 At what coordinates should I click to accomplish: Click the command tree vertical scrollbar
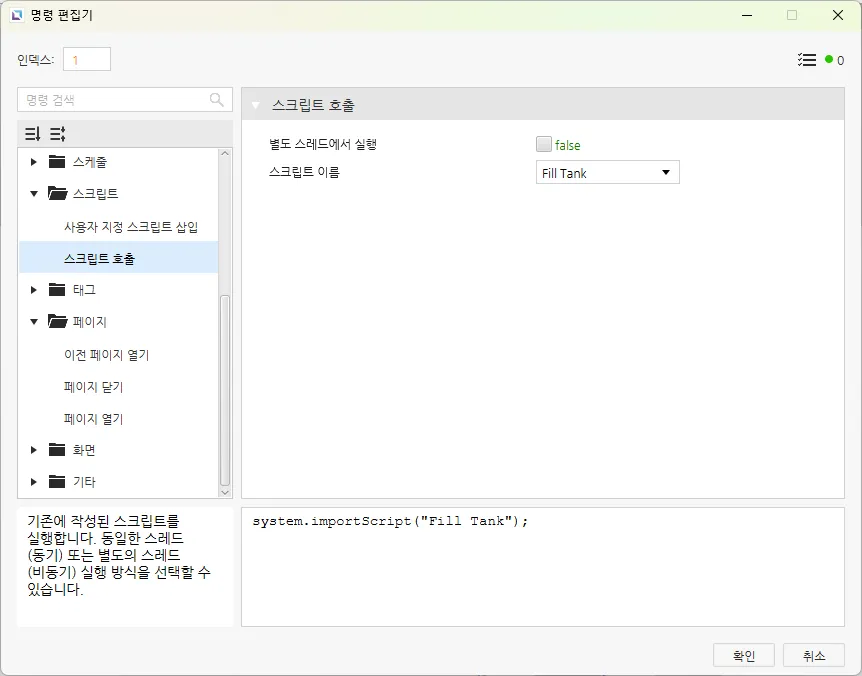click(225, 390)
